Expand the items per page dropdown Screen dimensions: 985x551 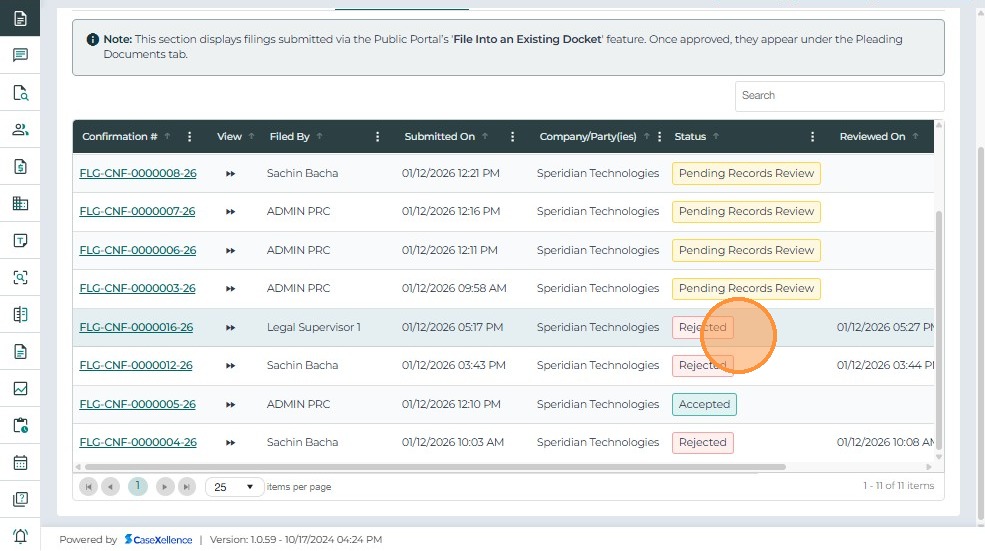coord(235,487)
